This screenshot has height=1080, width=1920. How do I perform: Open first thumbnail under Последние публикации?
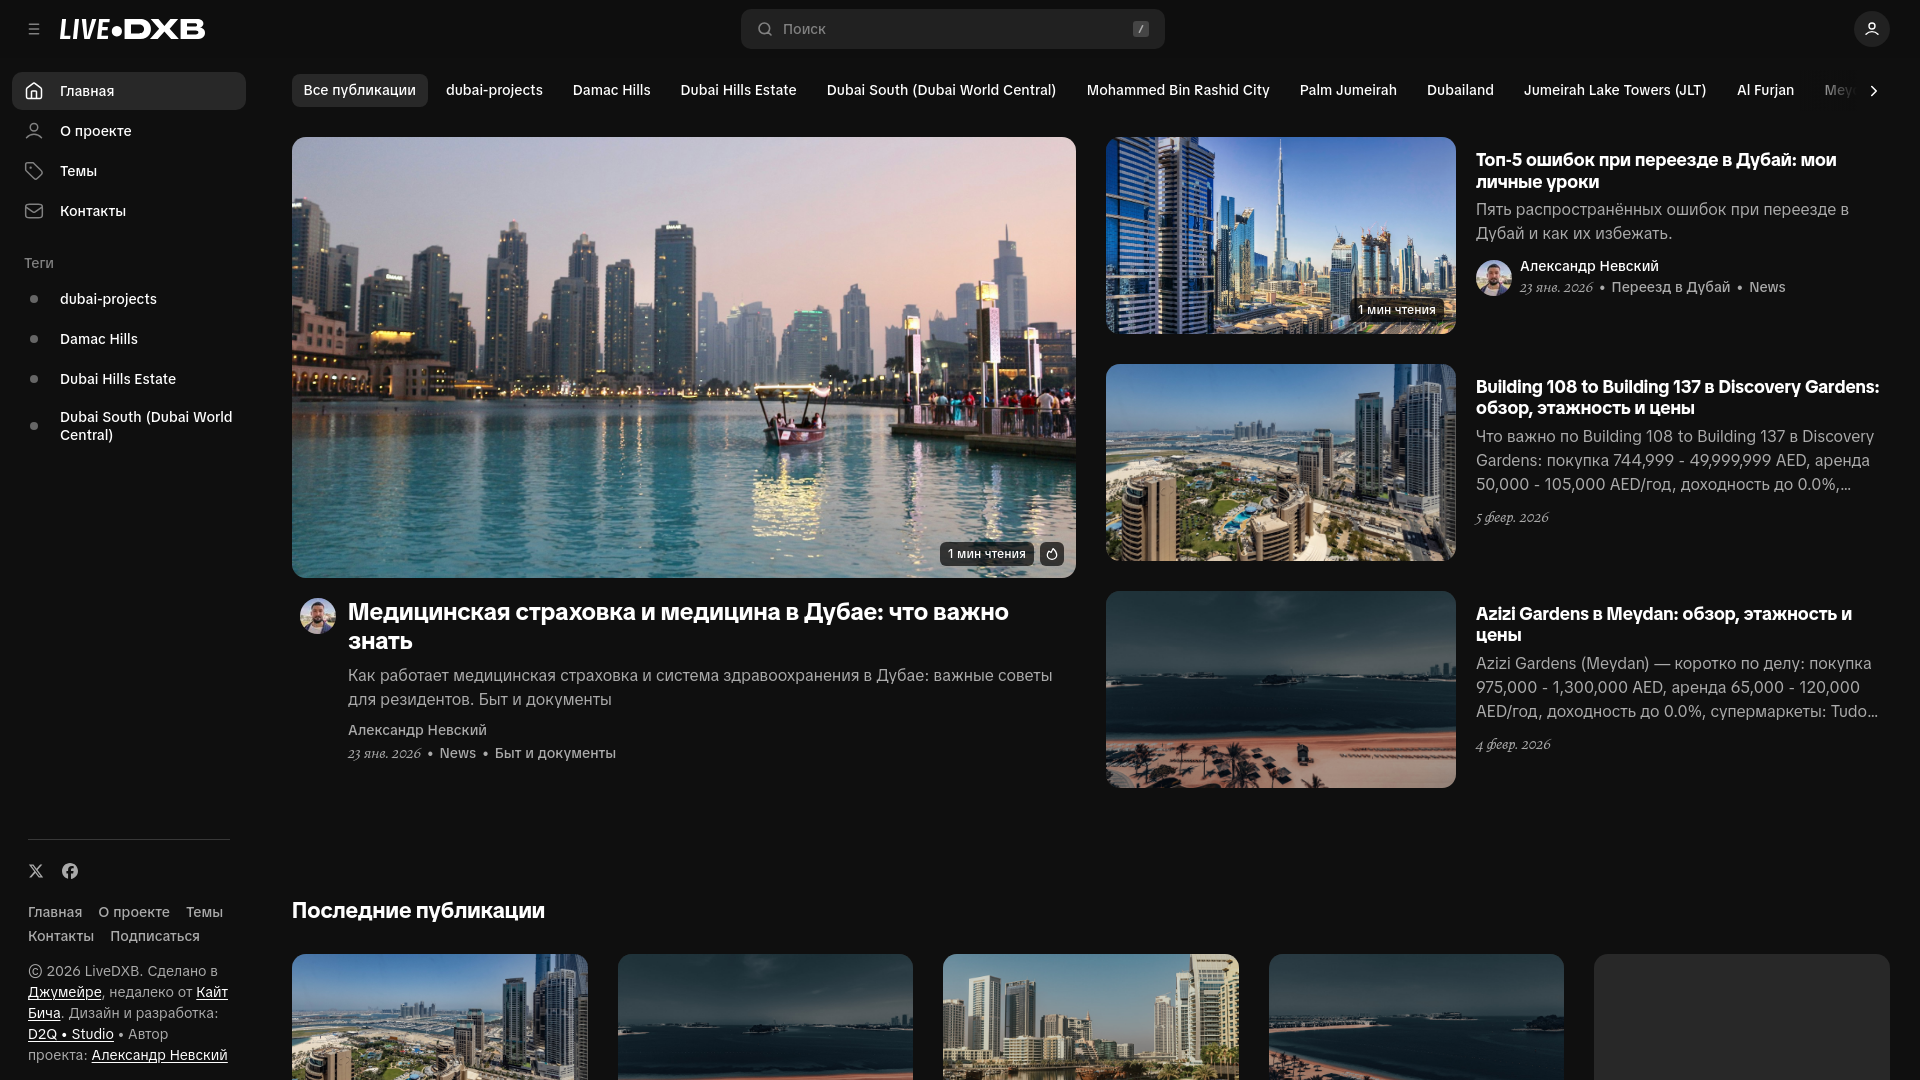[x=440, y=1017]
